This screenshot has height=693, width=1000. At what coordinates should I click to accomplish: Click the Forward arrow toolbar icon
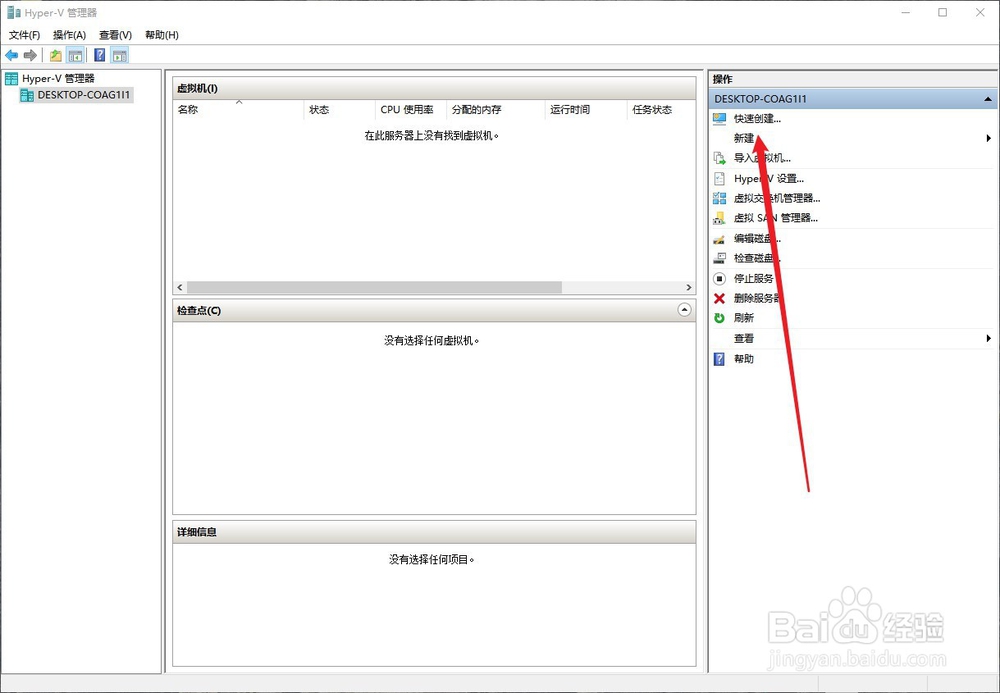point(30,55)
